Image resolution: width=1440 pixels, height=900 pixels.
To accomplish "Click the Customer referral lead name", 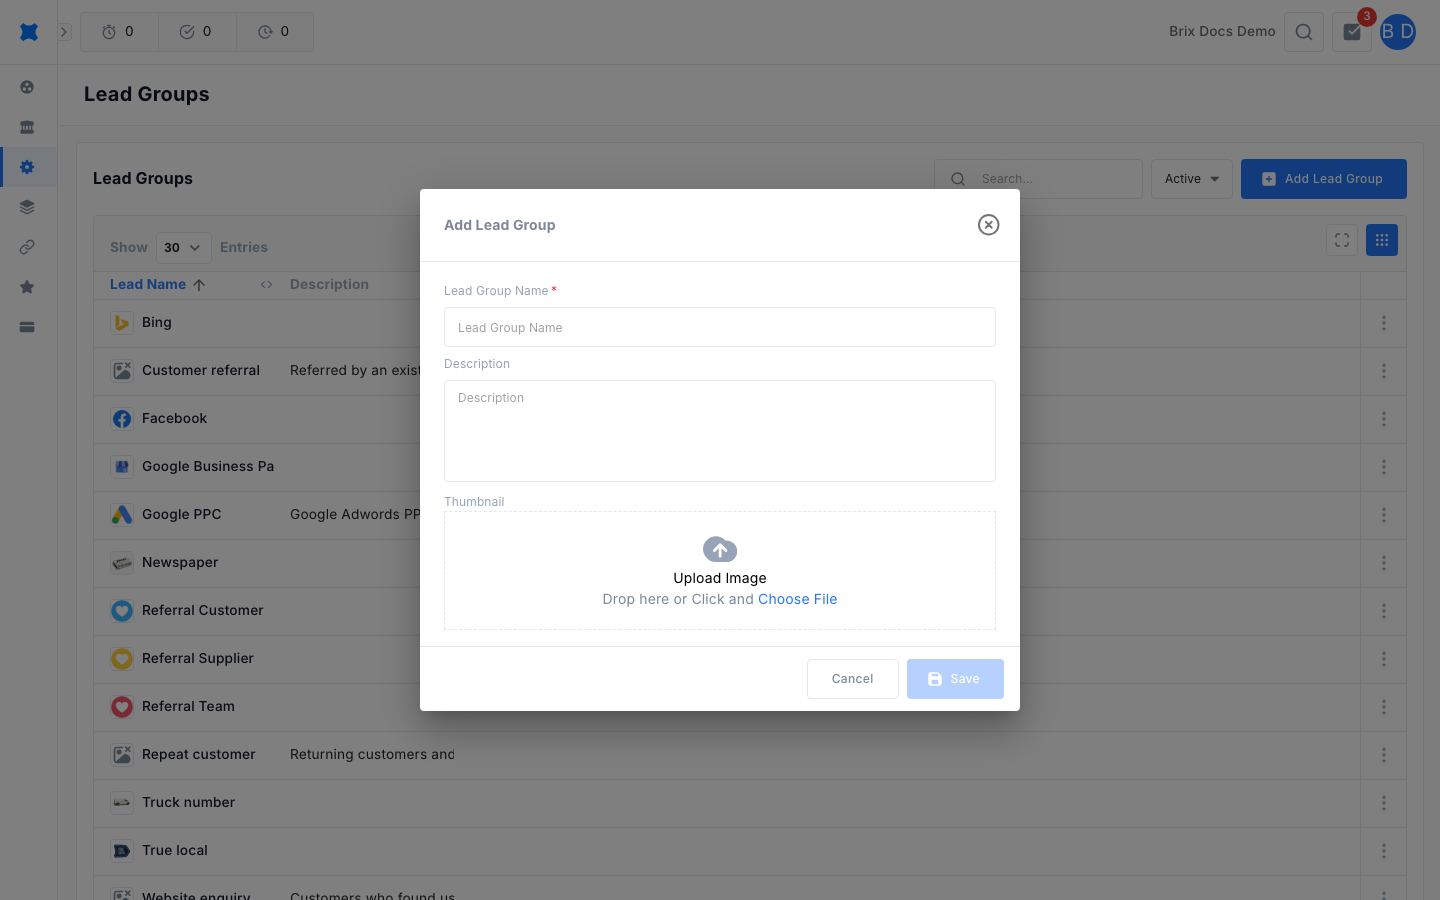I will [201, 370].
